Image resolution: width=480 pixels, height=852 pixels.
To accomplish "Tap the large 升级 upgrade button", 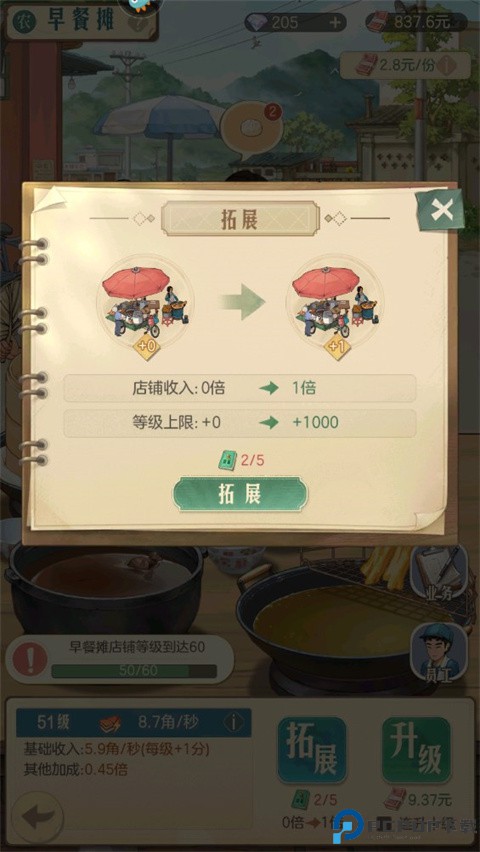I will pos(416,750).
